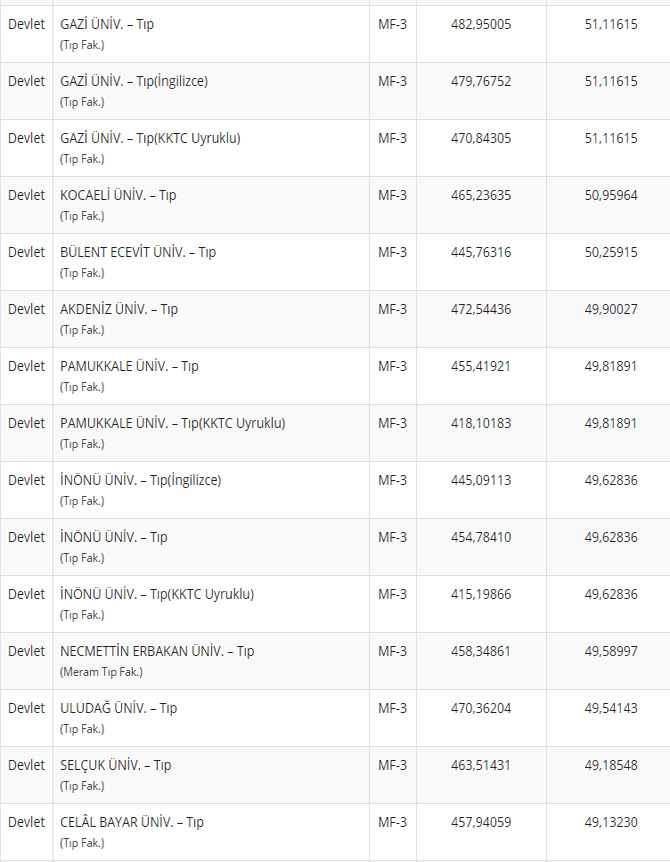Click PAMUKKALE ÜNİV. – Tıp(KKTC Uyruklu) entry
The height and width of the screenshot is (862, 670).
click(172, 423)
